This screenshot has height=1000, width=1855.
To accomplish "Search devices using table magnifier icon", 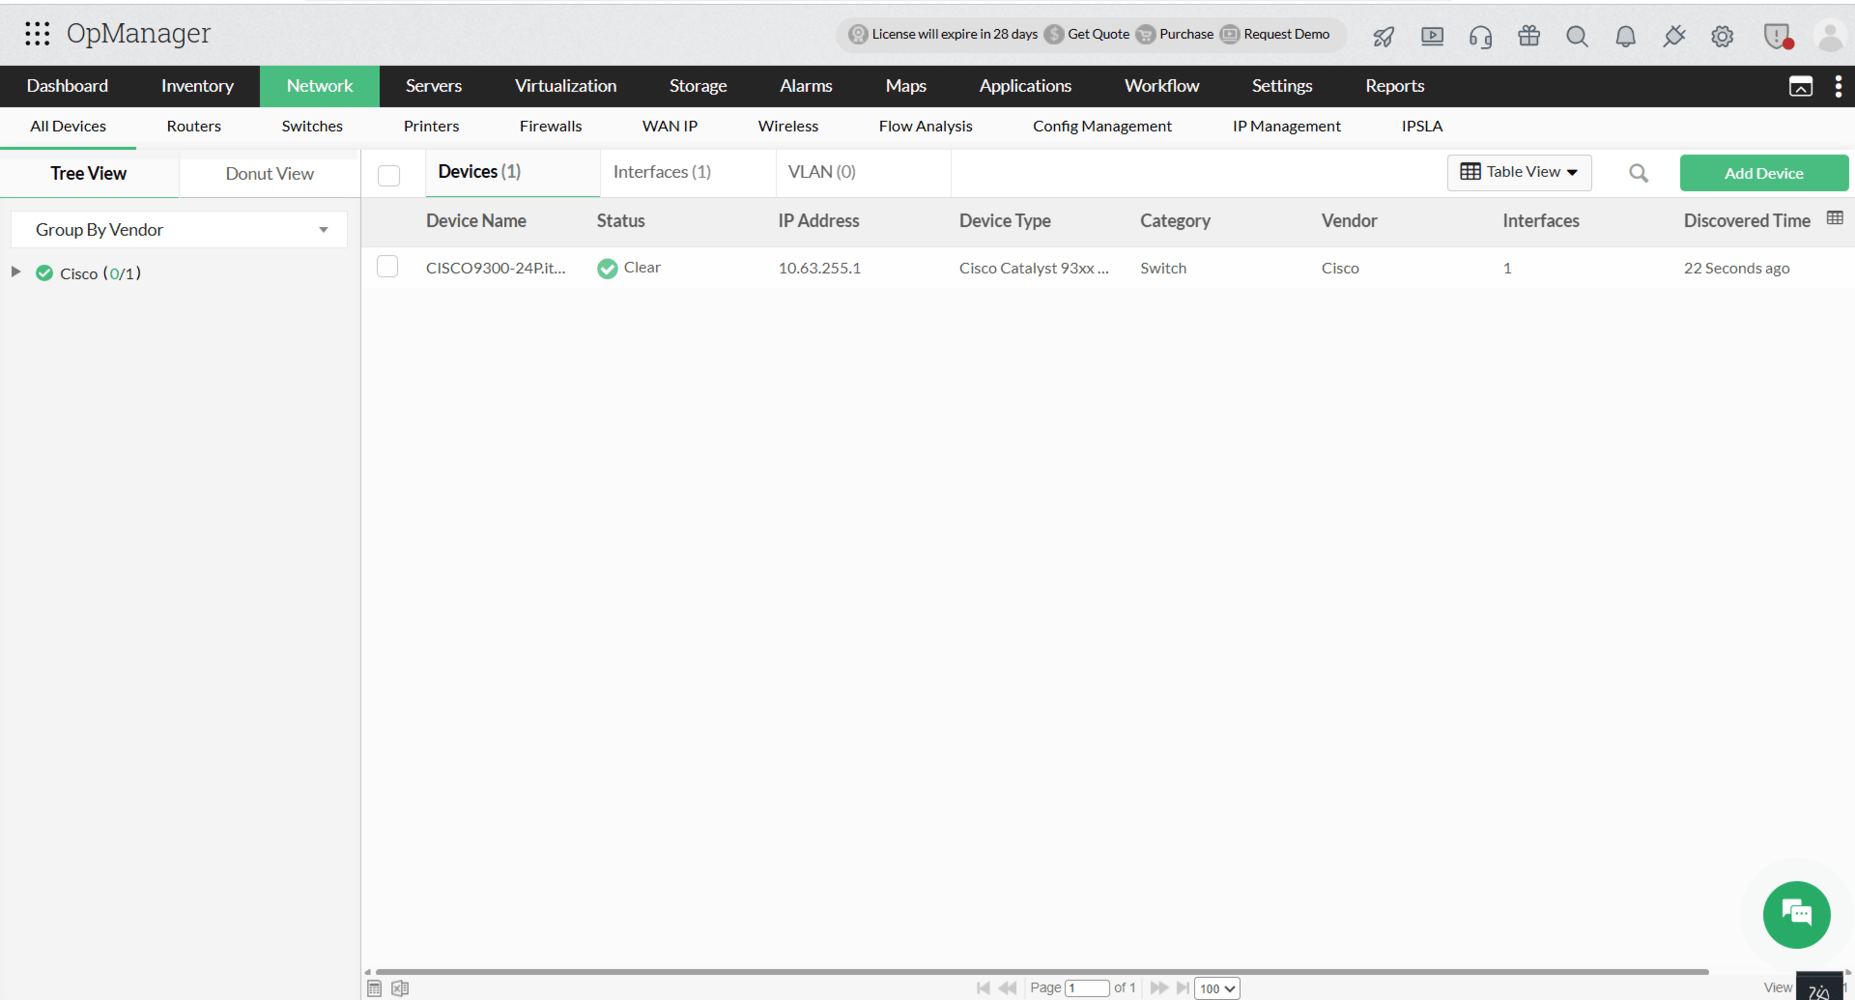I will [1638, 173].
